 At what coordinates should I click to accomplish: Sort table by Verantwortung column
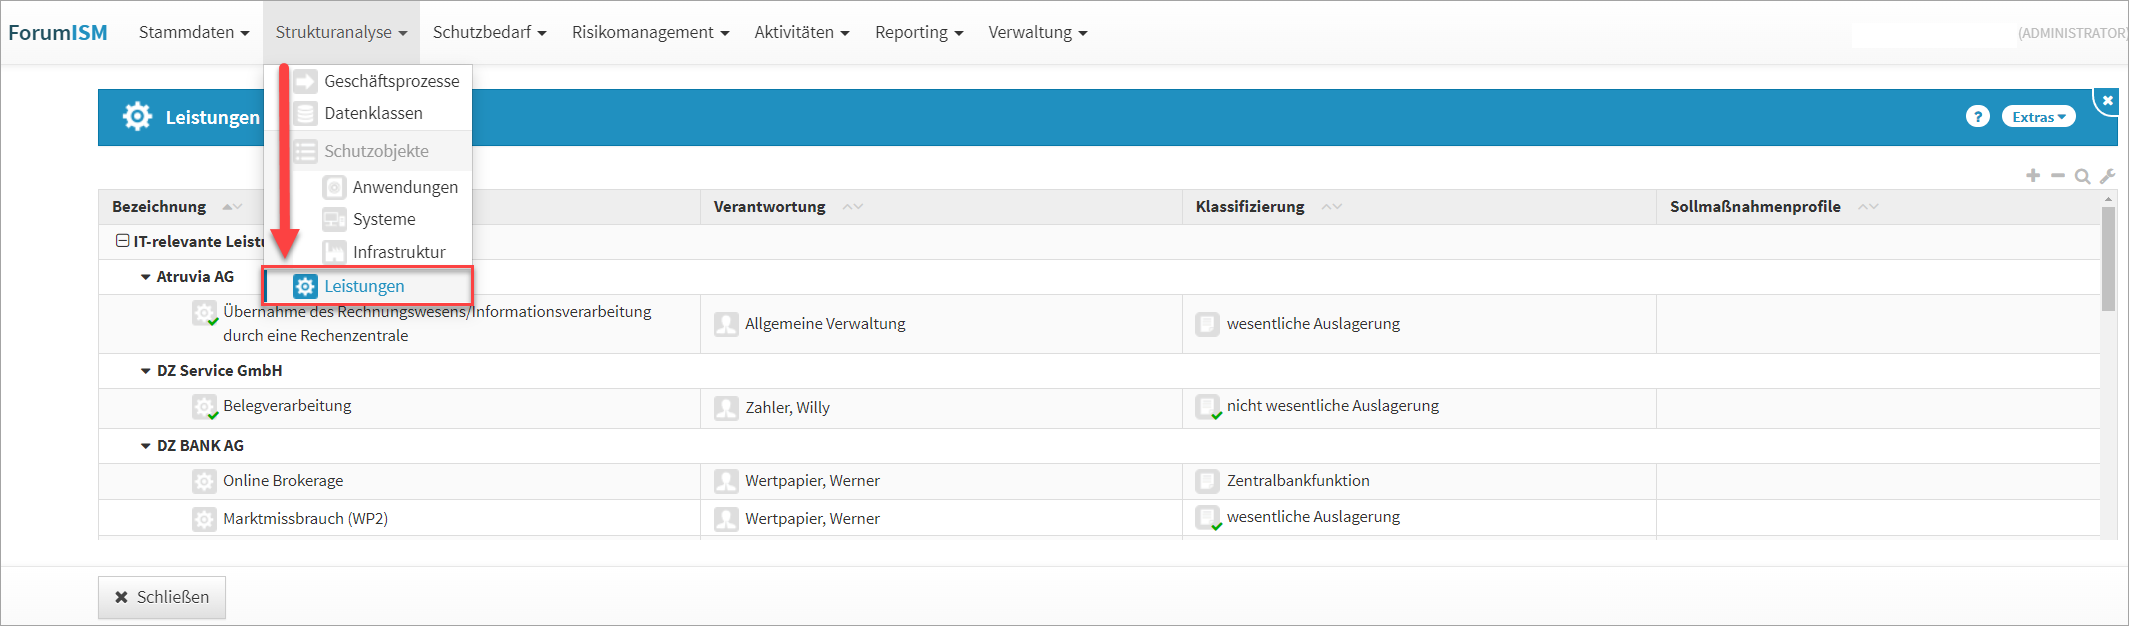[x=770, y=207]
